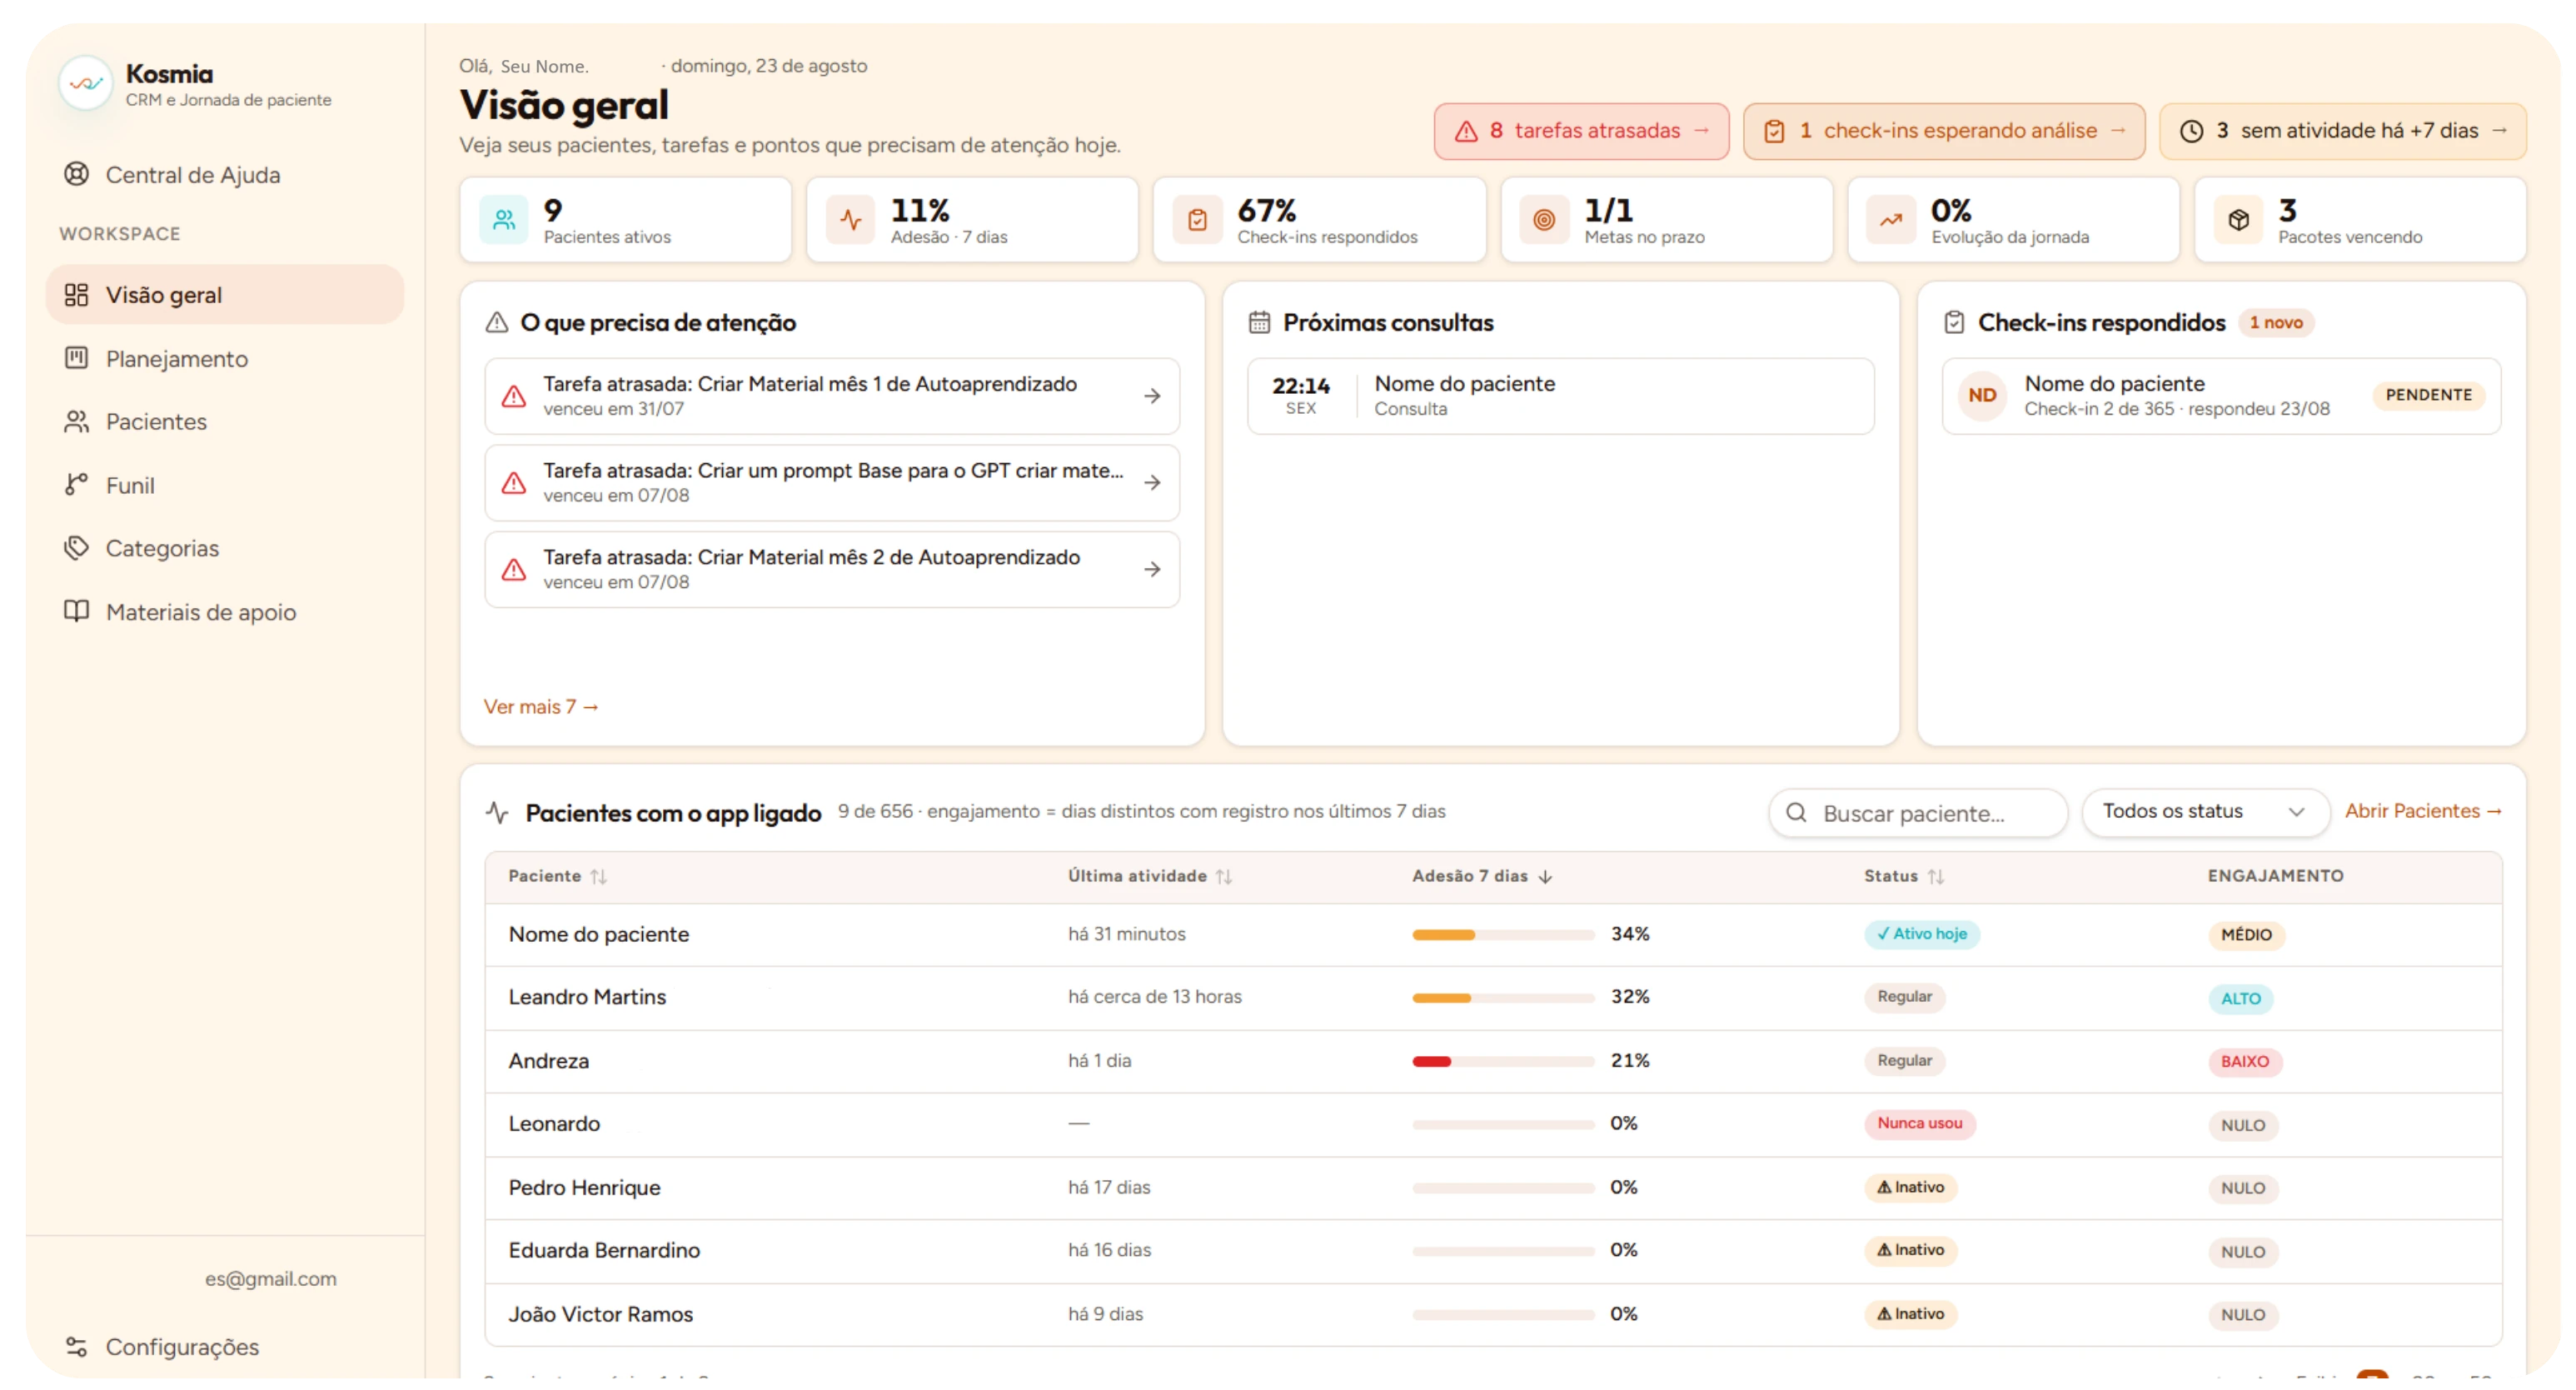This screenshot has height=1390, width=2576.
Task: Click 3 sem atividade há +7 dias button
Action: tap(2342, 131)
